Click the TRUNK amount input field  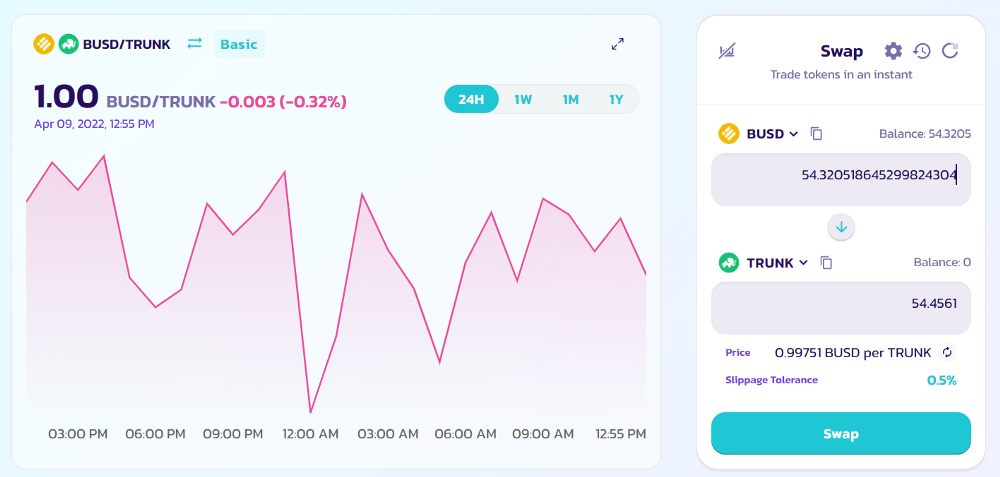pos(841,308)
